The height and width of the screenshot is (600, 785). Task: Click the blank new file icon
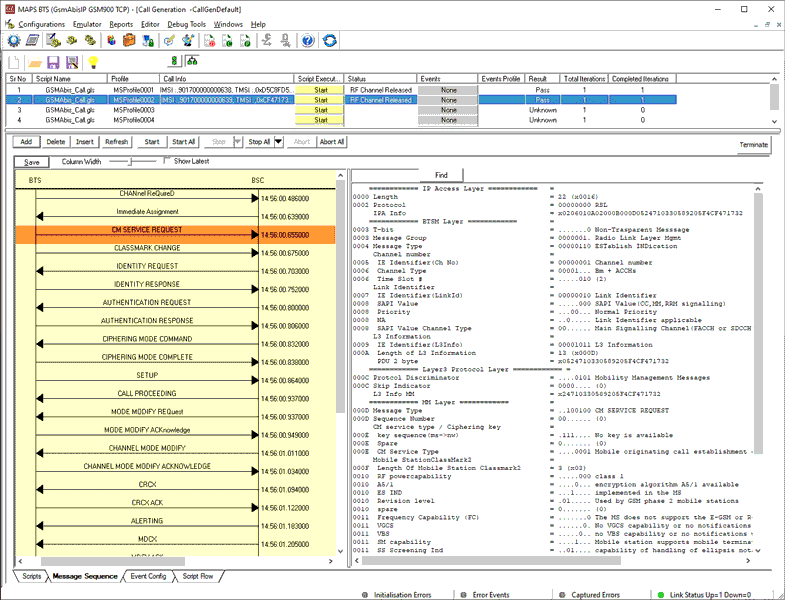point(14,62)
